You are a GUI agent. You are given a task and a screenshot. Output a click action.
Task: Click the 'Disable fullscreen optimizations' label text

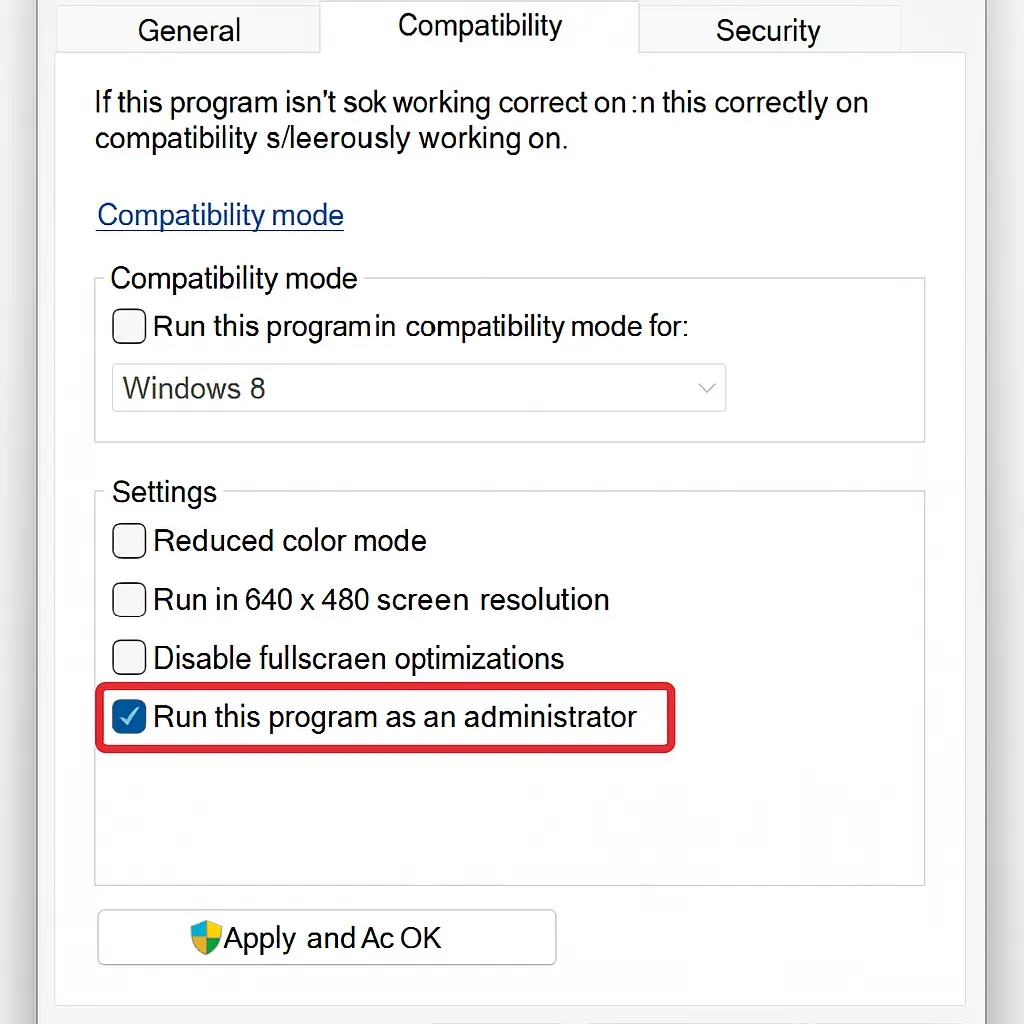pyautogui.click(x=359, y=658)
